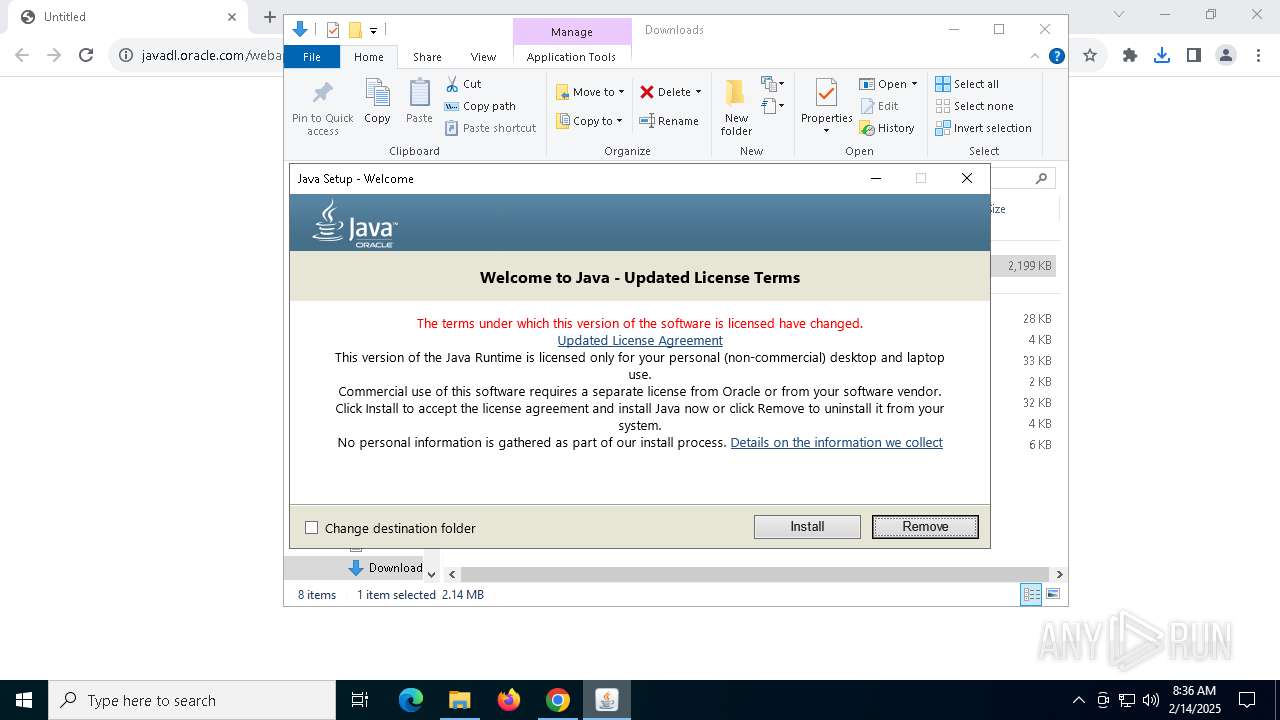Launch Microsoft Edge from the taskbar
1280x720 pixels.
[x=411, y=700]
